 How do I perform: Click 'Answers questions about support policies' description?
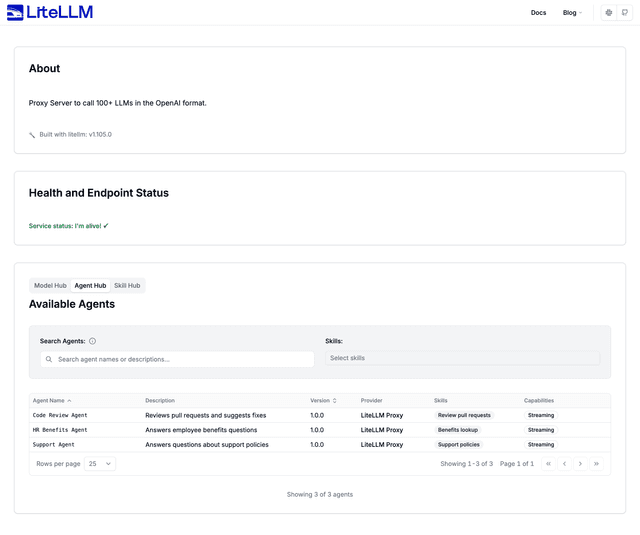(207, 444)
